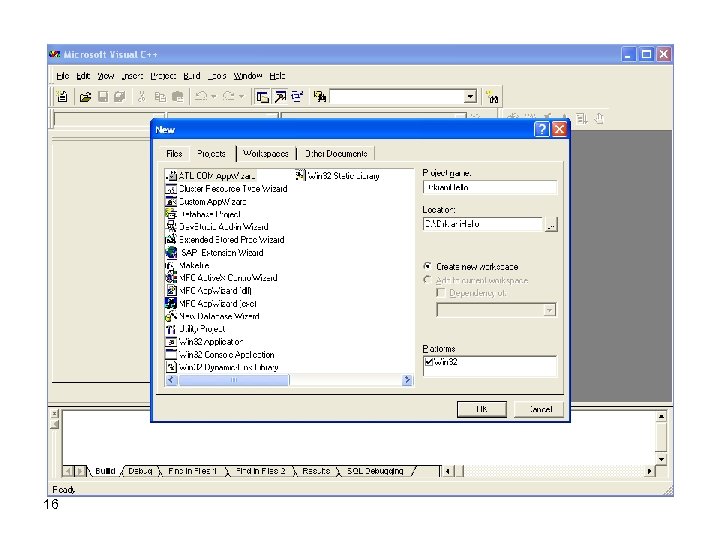Viewport: 720px width, 540px height.
Task: Select Custom AppWizard project type
Action: click(206, 202)
